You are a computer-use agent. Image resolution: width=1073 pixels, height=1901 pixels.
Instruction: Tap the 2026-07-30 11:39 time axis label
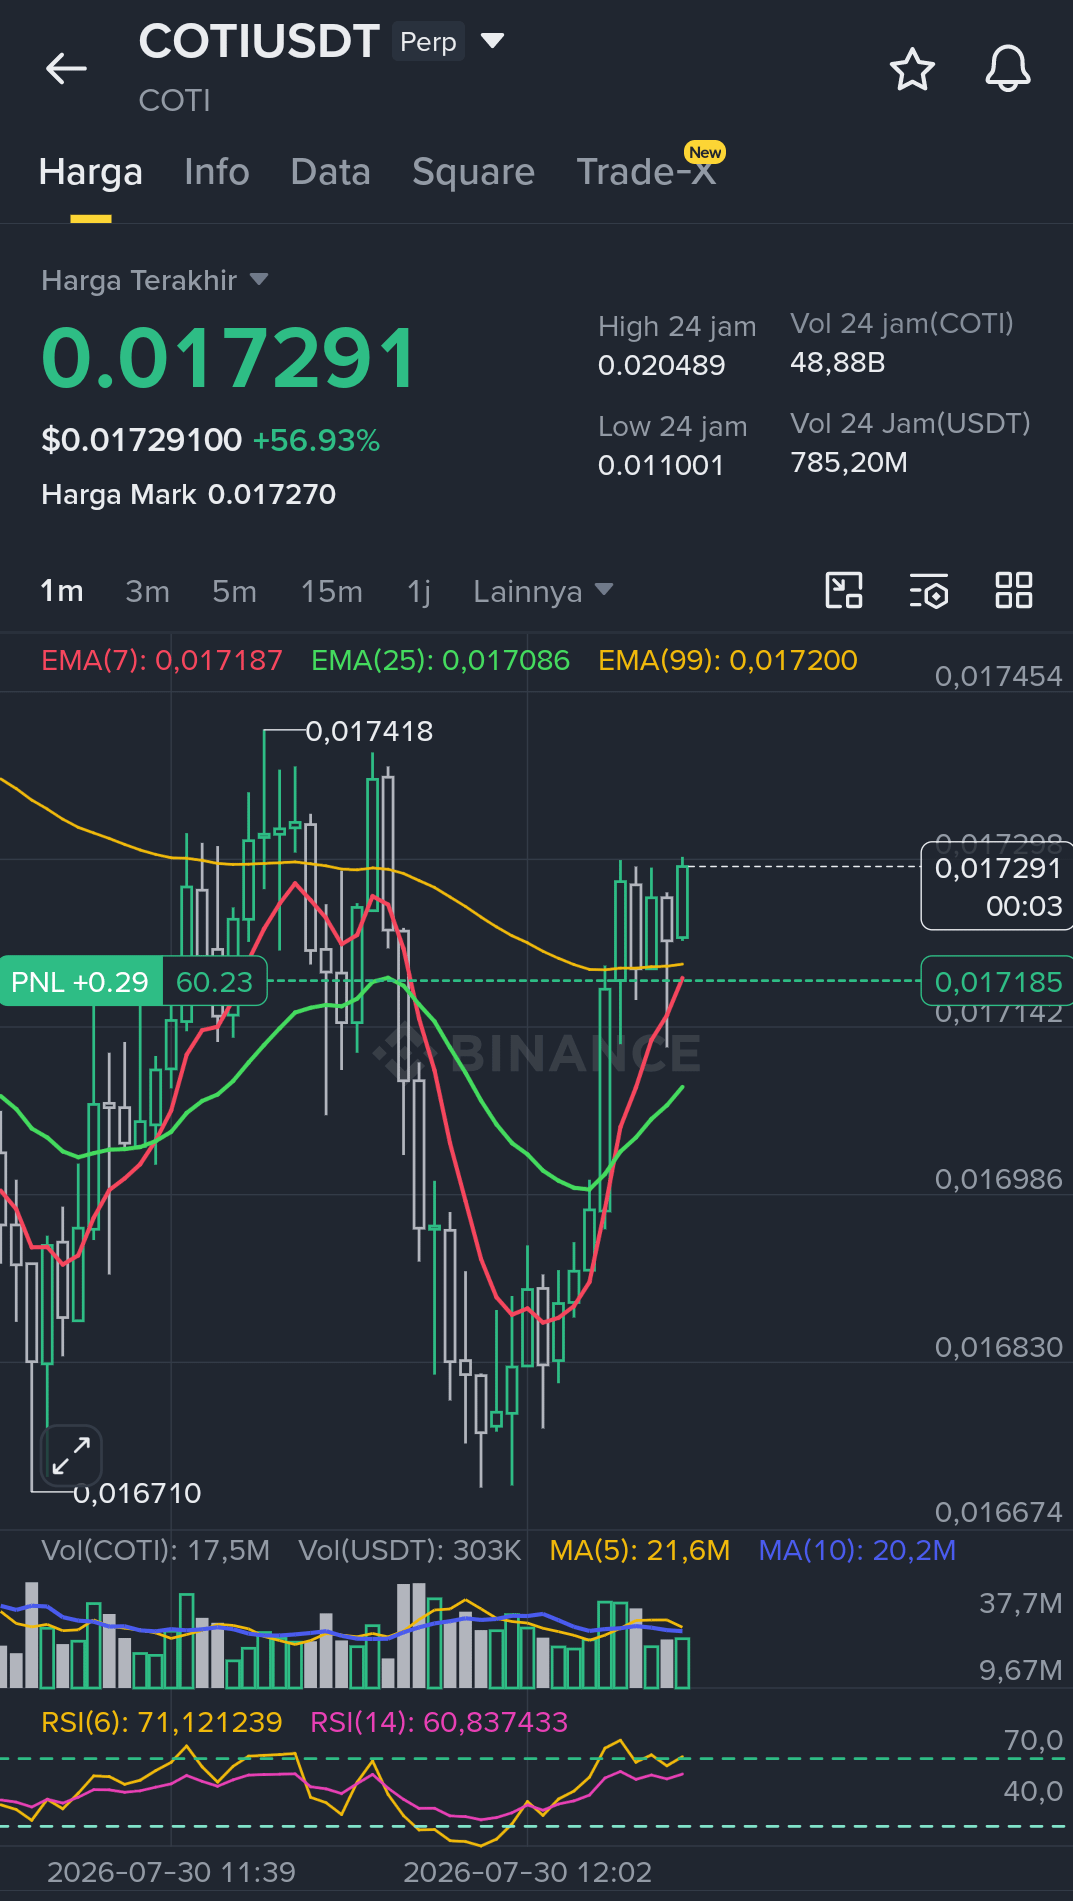coord(171,1872)
